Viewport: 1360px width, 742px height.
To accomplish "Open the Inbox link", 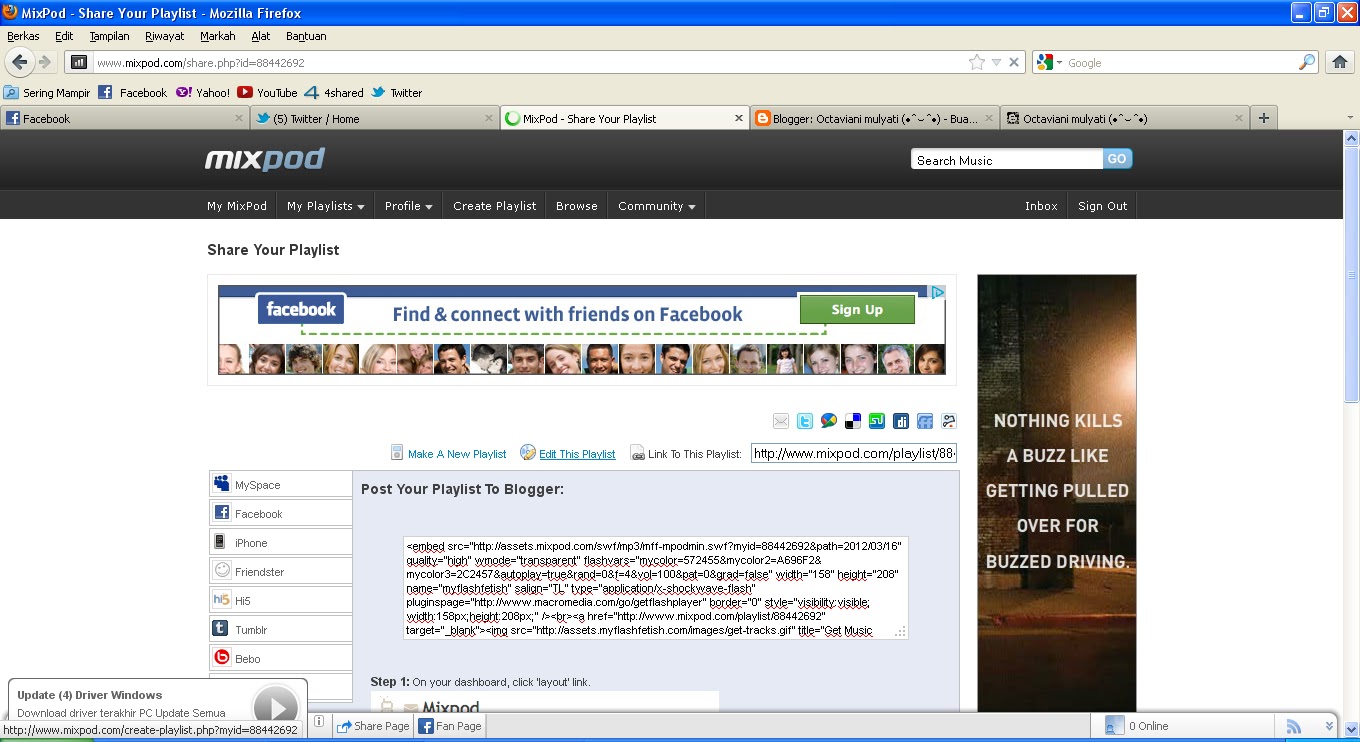I will [x=1041, y=206].
